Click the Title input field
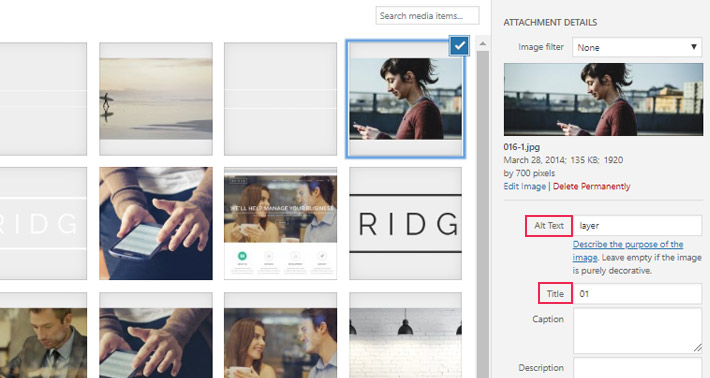Viewport: 710px width, 378px height. (637, 294)
